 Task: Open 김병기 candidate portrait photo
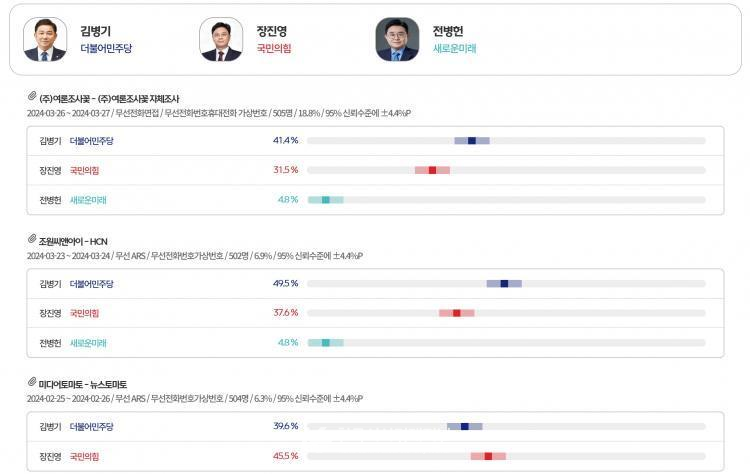tap(45, 40)
